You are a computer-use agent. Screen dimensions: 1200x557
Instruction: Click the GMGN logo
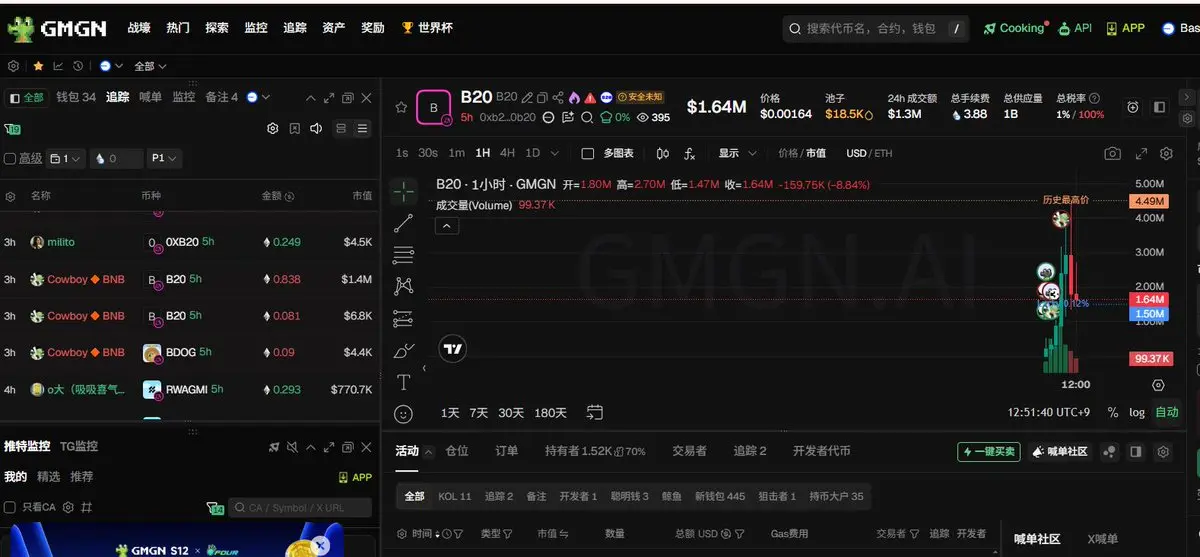tap(57, 29)
